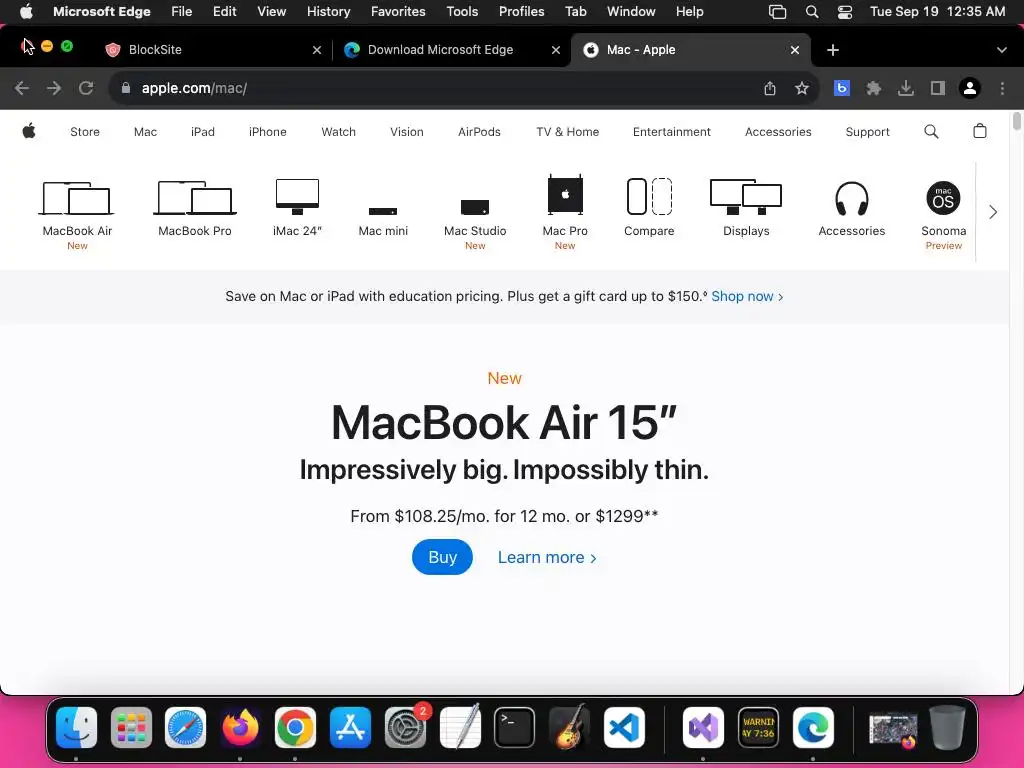Close the BlockSite tab
Image resolution: width=1024 pixels, height=768 pixels.
click(x=317, y=50)
